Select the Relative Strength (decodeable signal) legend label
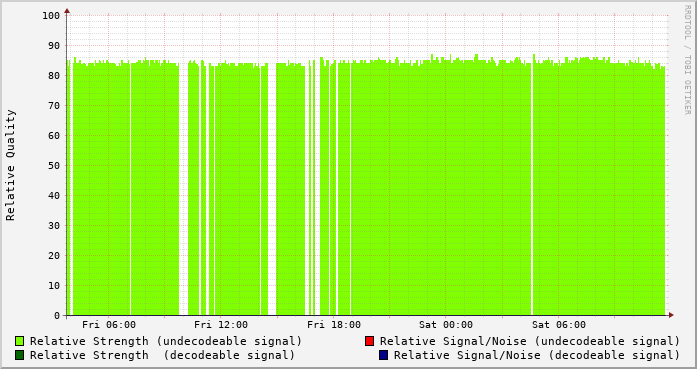 click(x=162, y=355)
